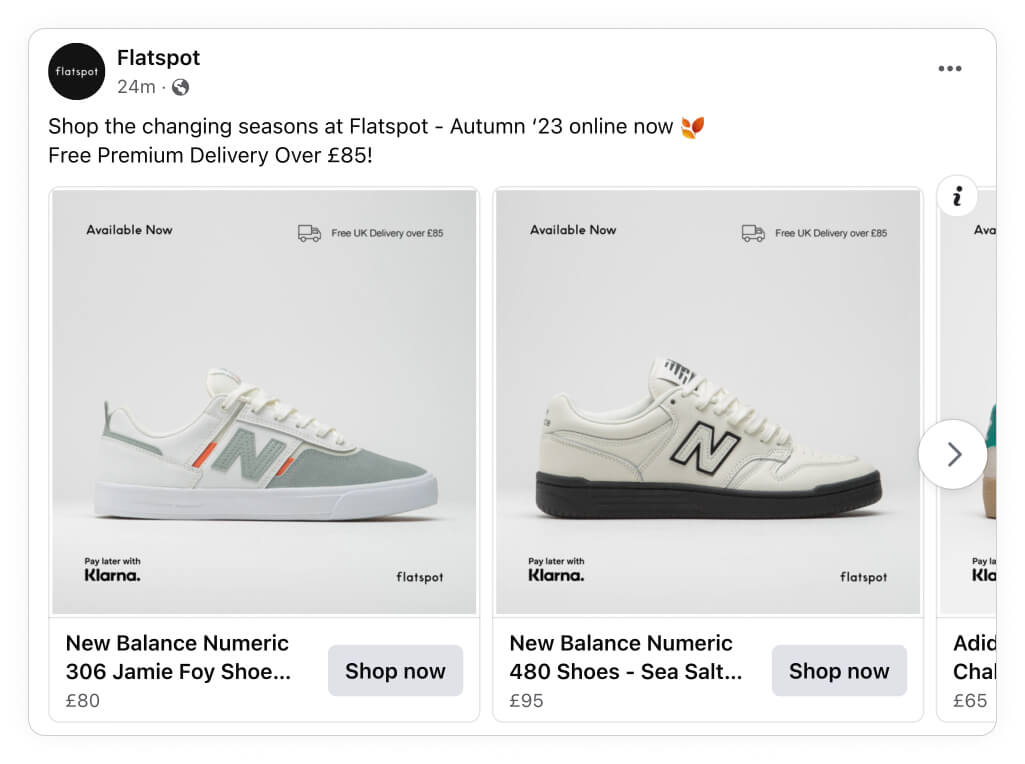Open the Flatspot page link
The width and height of the screenshot is (1025, 764).
[158, 57]
